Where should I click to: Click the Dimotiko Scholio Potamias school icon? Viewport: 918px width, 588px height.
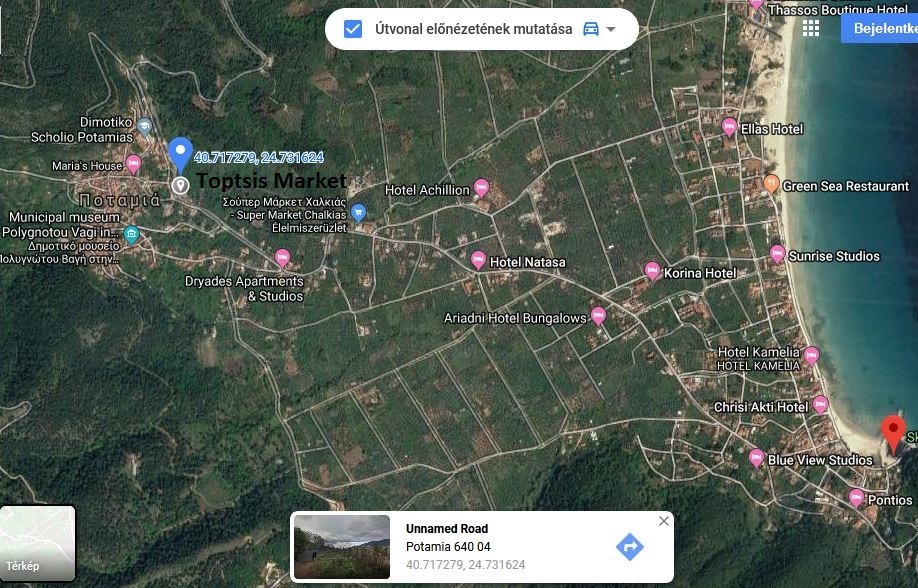pos(144,126)
